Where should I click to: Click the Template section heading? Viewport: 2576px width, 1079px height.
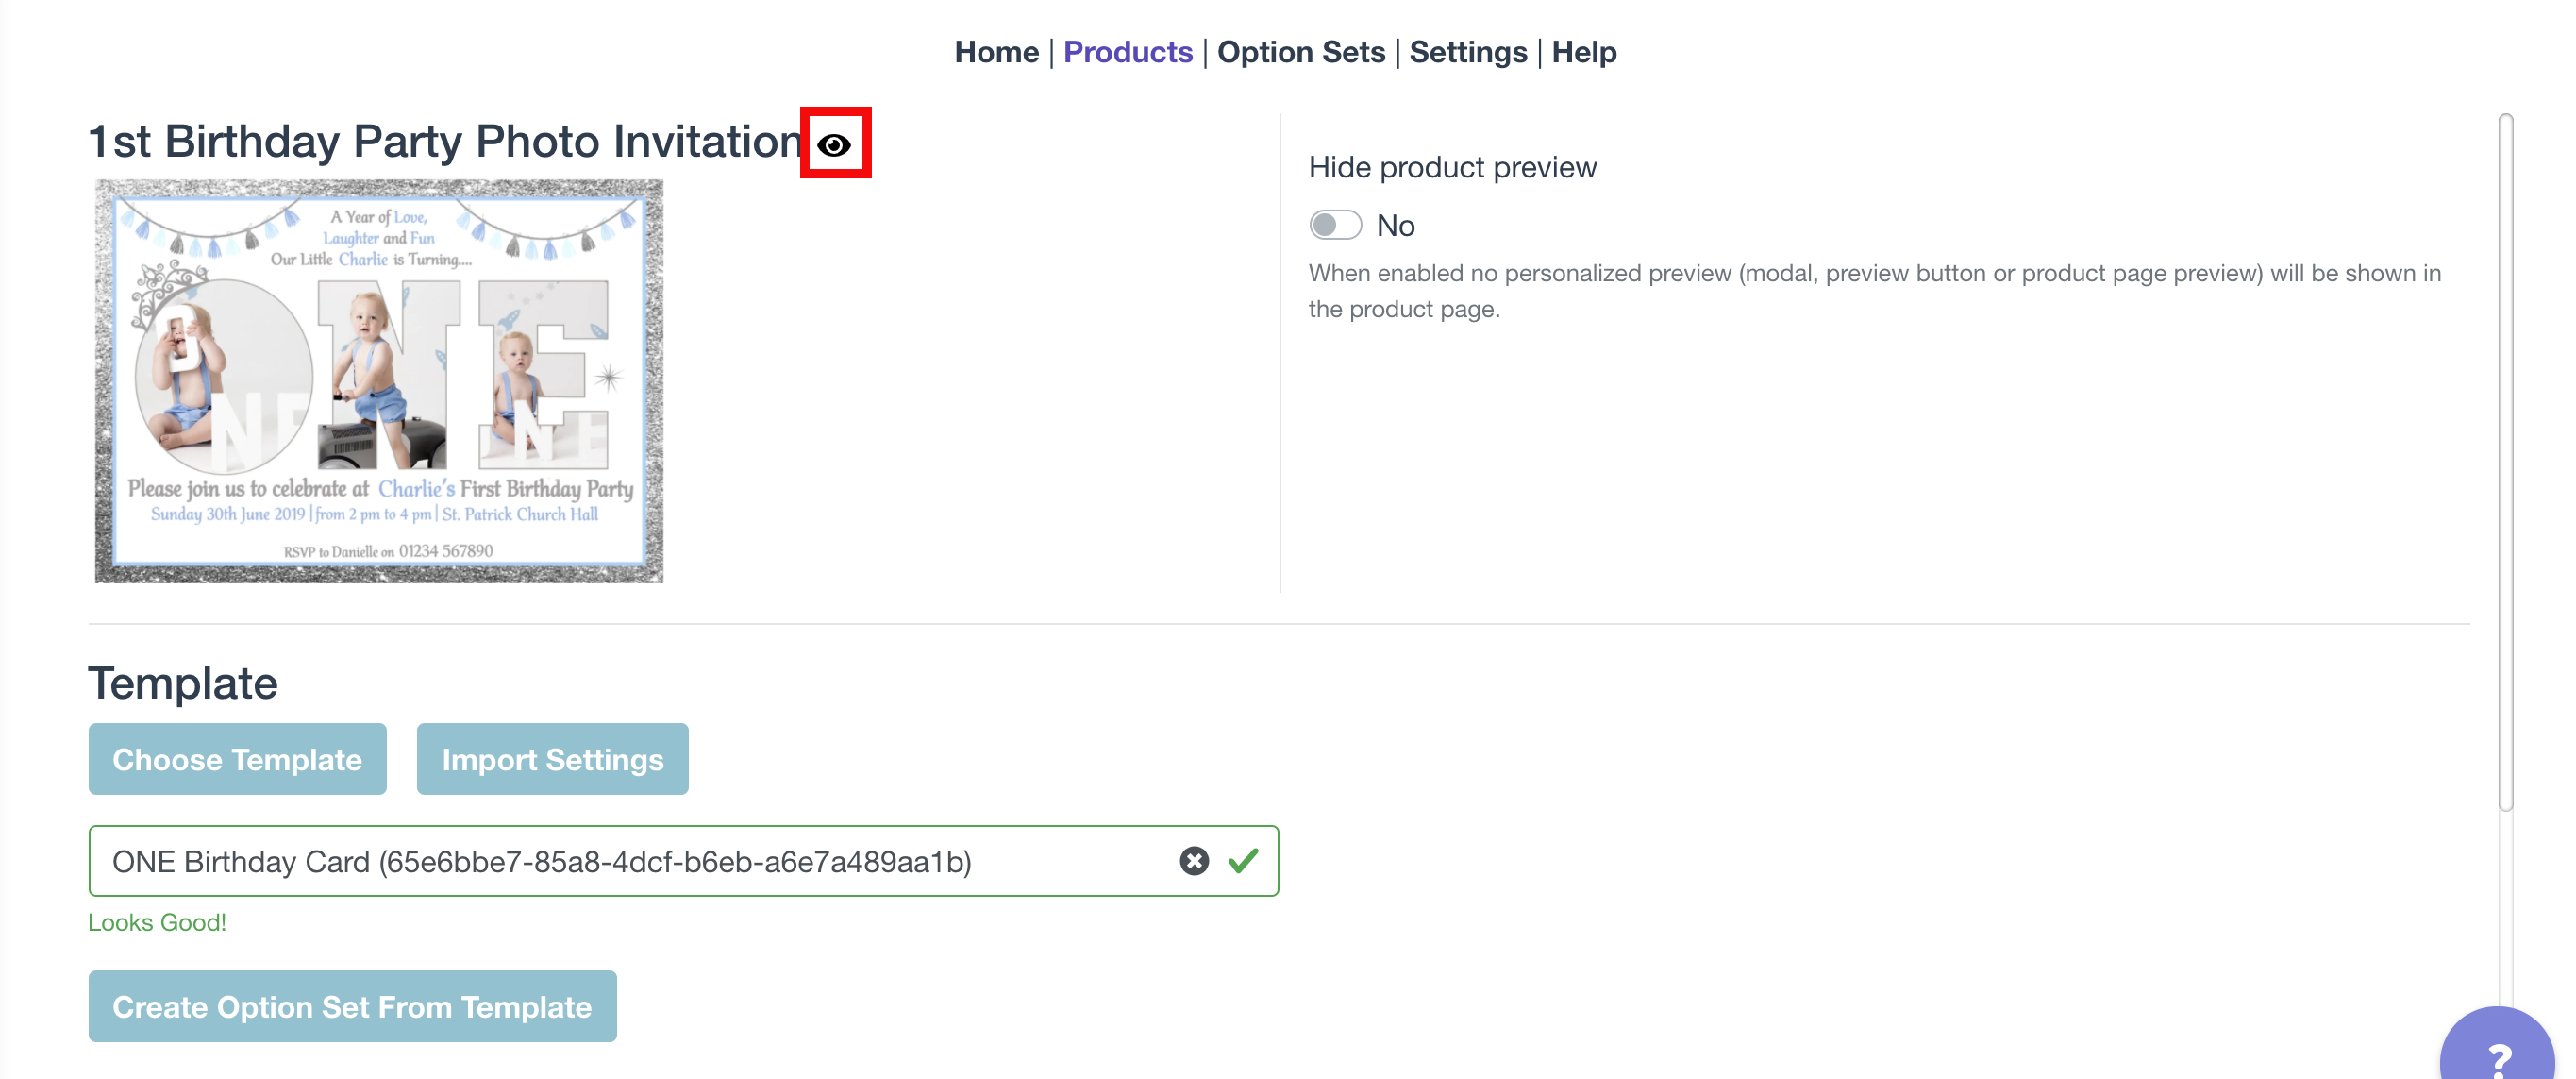click(x=183, y=683)
